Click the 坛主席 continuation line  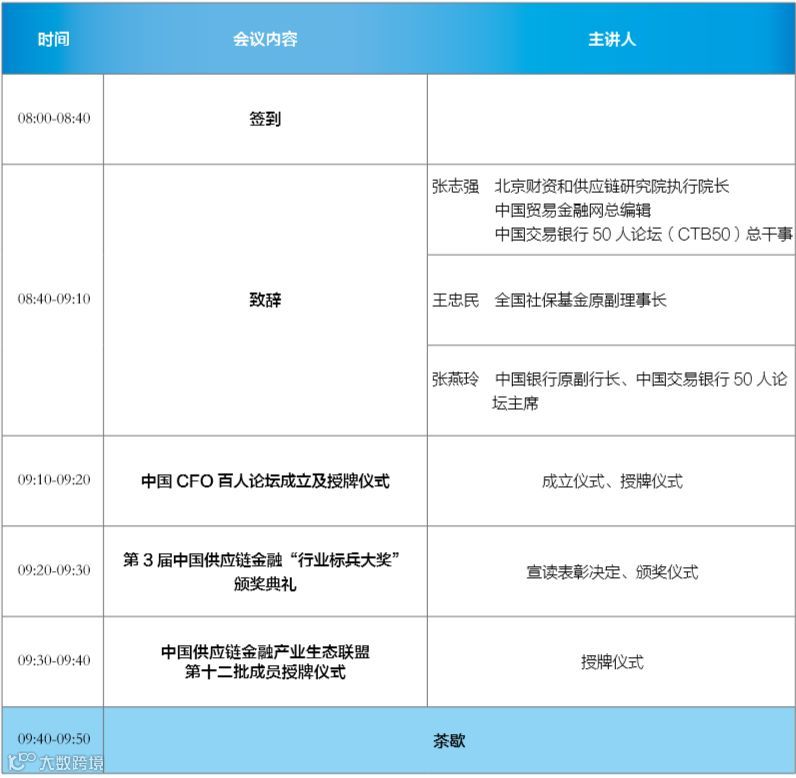515,403
